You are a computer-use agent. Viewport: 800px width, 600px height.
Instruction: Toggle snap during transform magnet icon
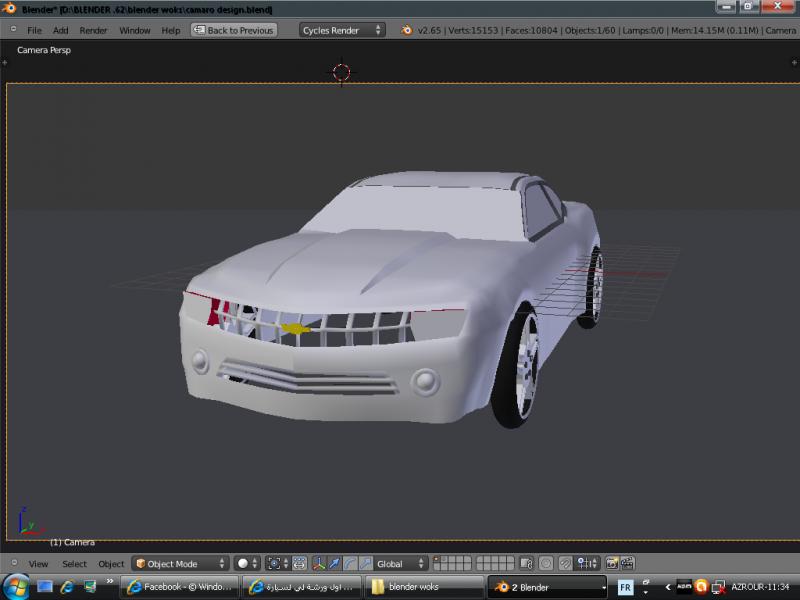pyautogui.click(x=565, y=564)
